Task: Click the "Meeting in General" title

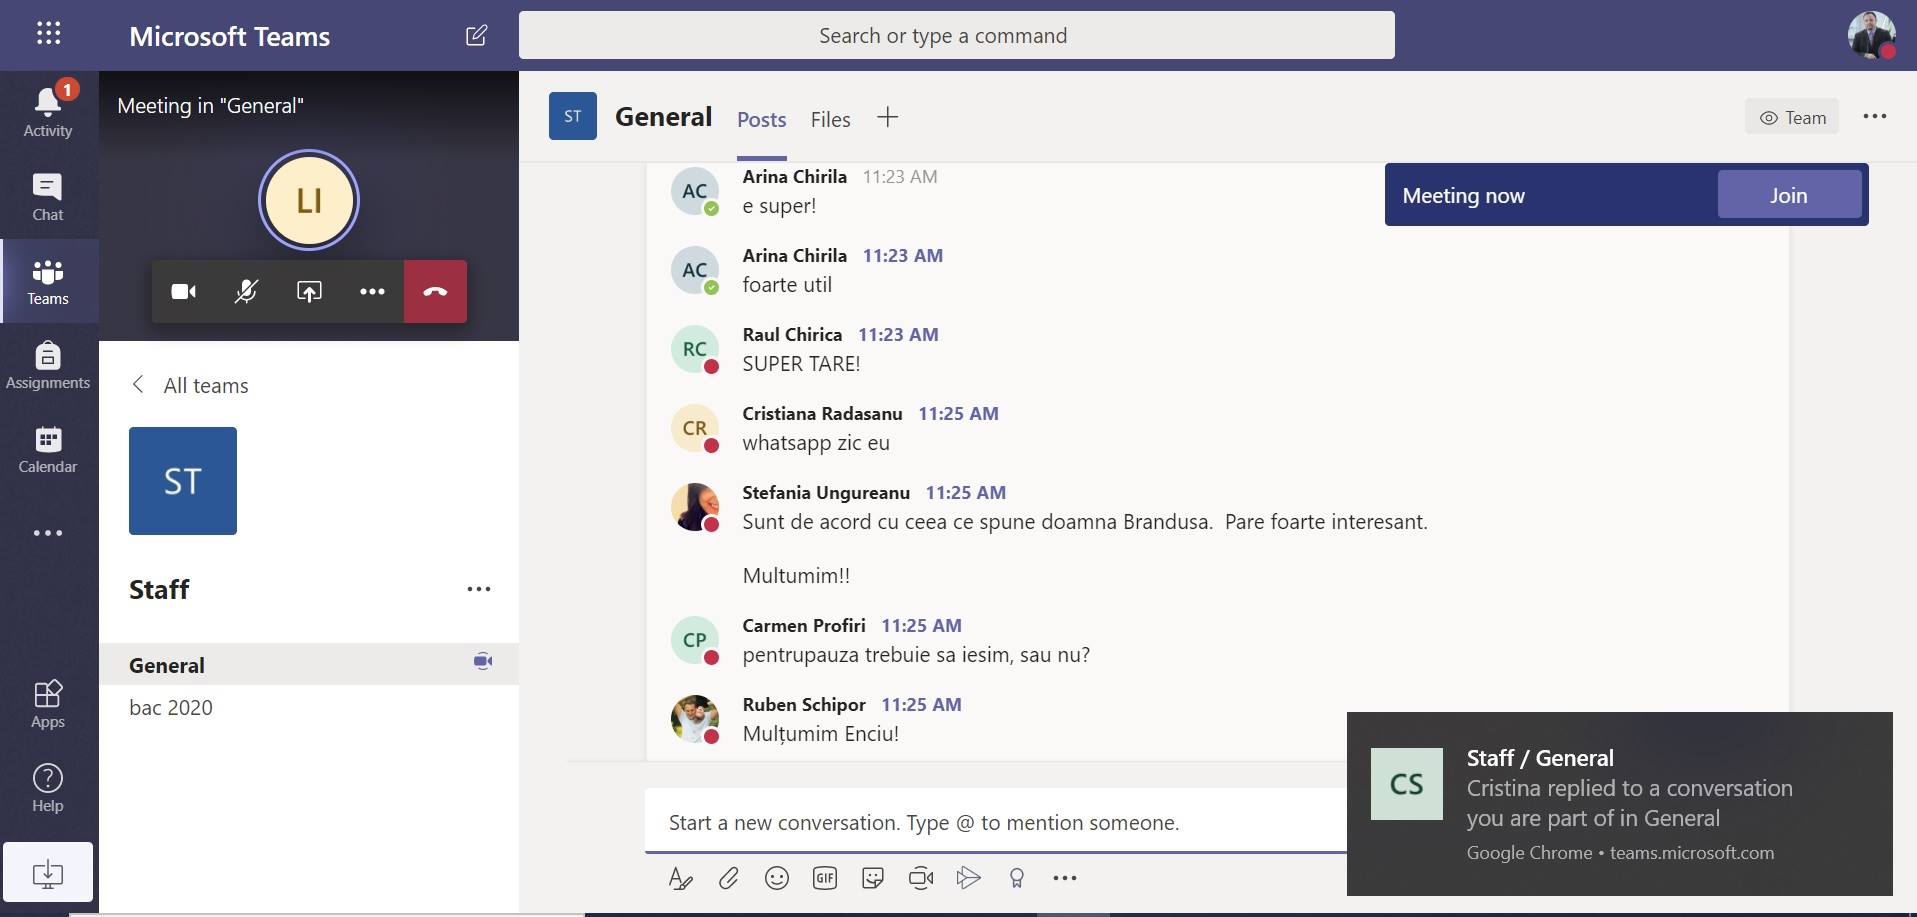Action: [210, 105]
